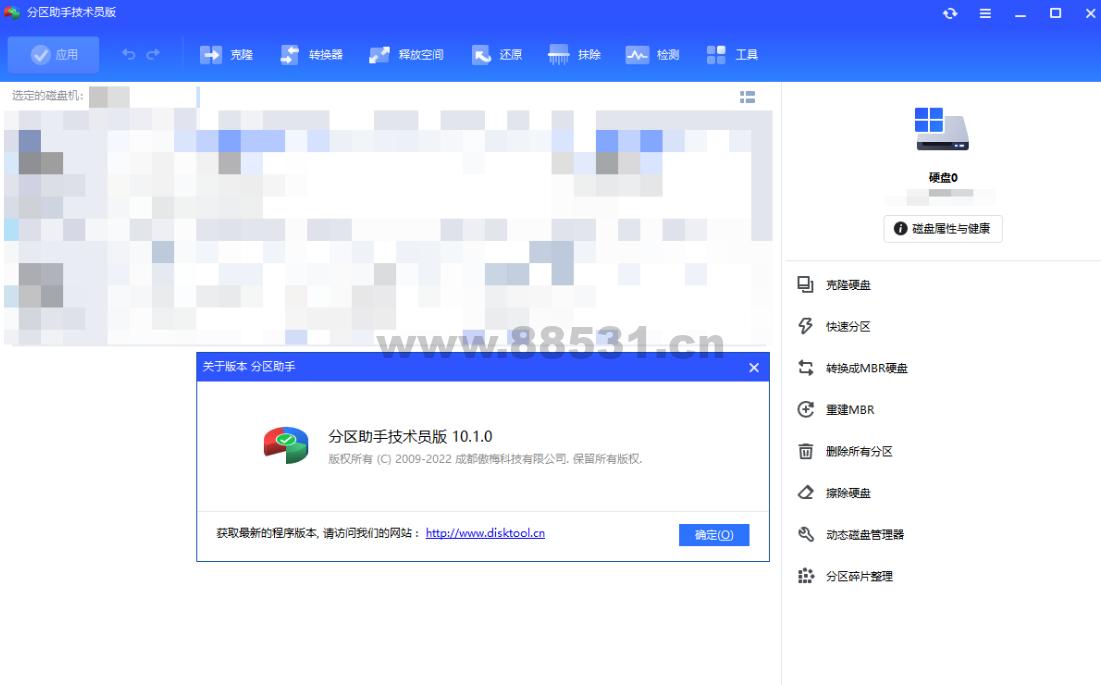Minimize the partition assistant window

coord(1020,13)
